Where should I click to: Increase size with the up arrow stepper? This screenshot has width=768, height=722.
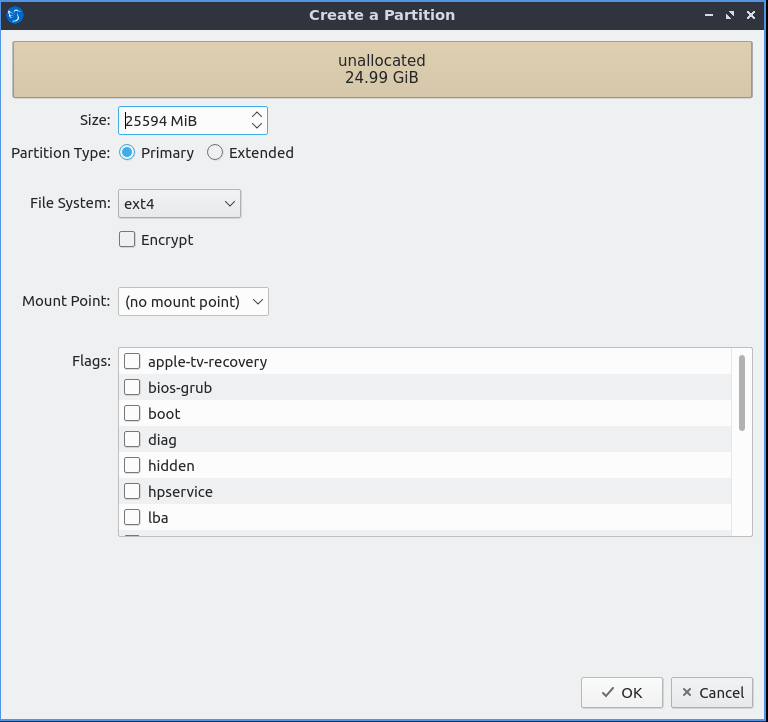(x=257, y=114)
